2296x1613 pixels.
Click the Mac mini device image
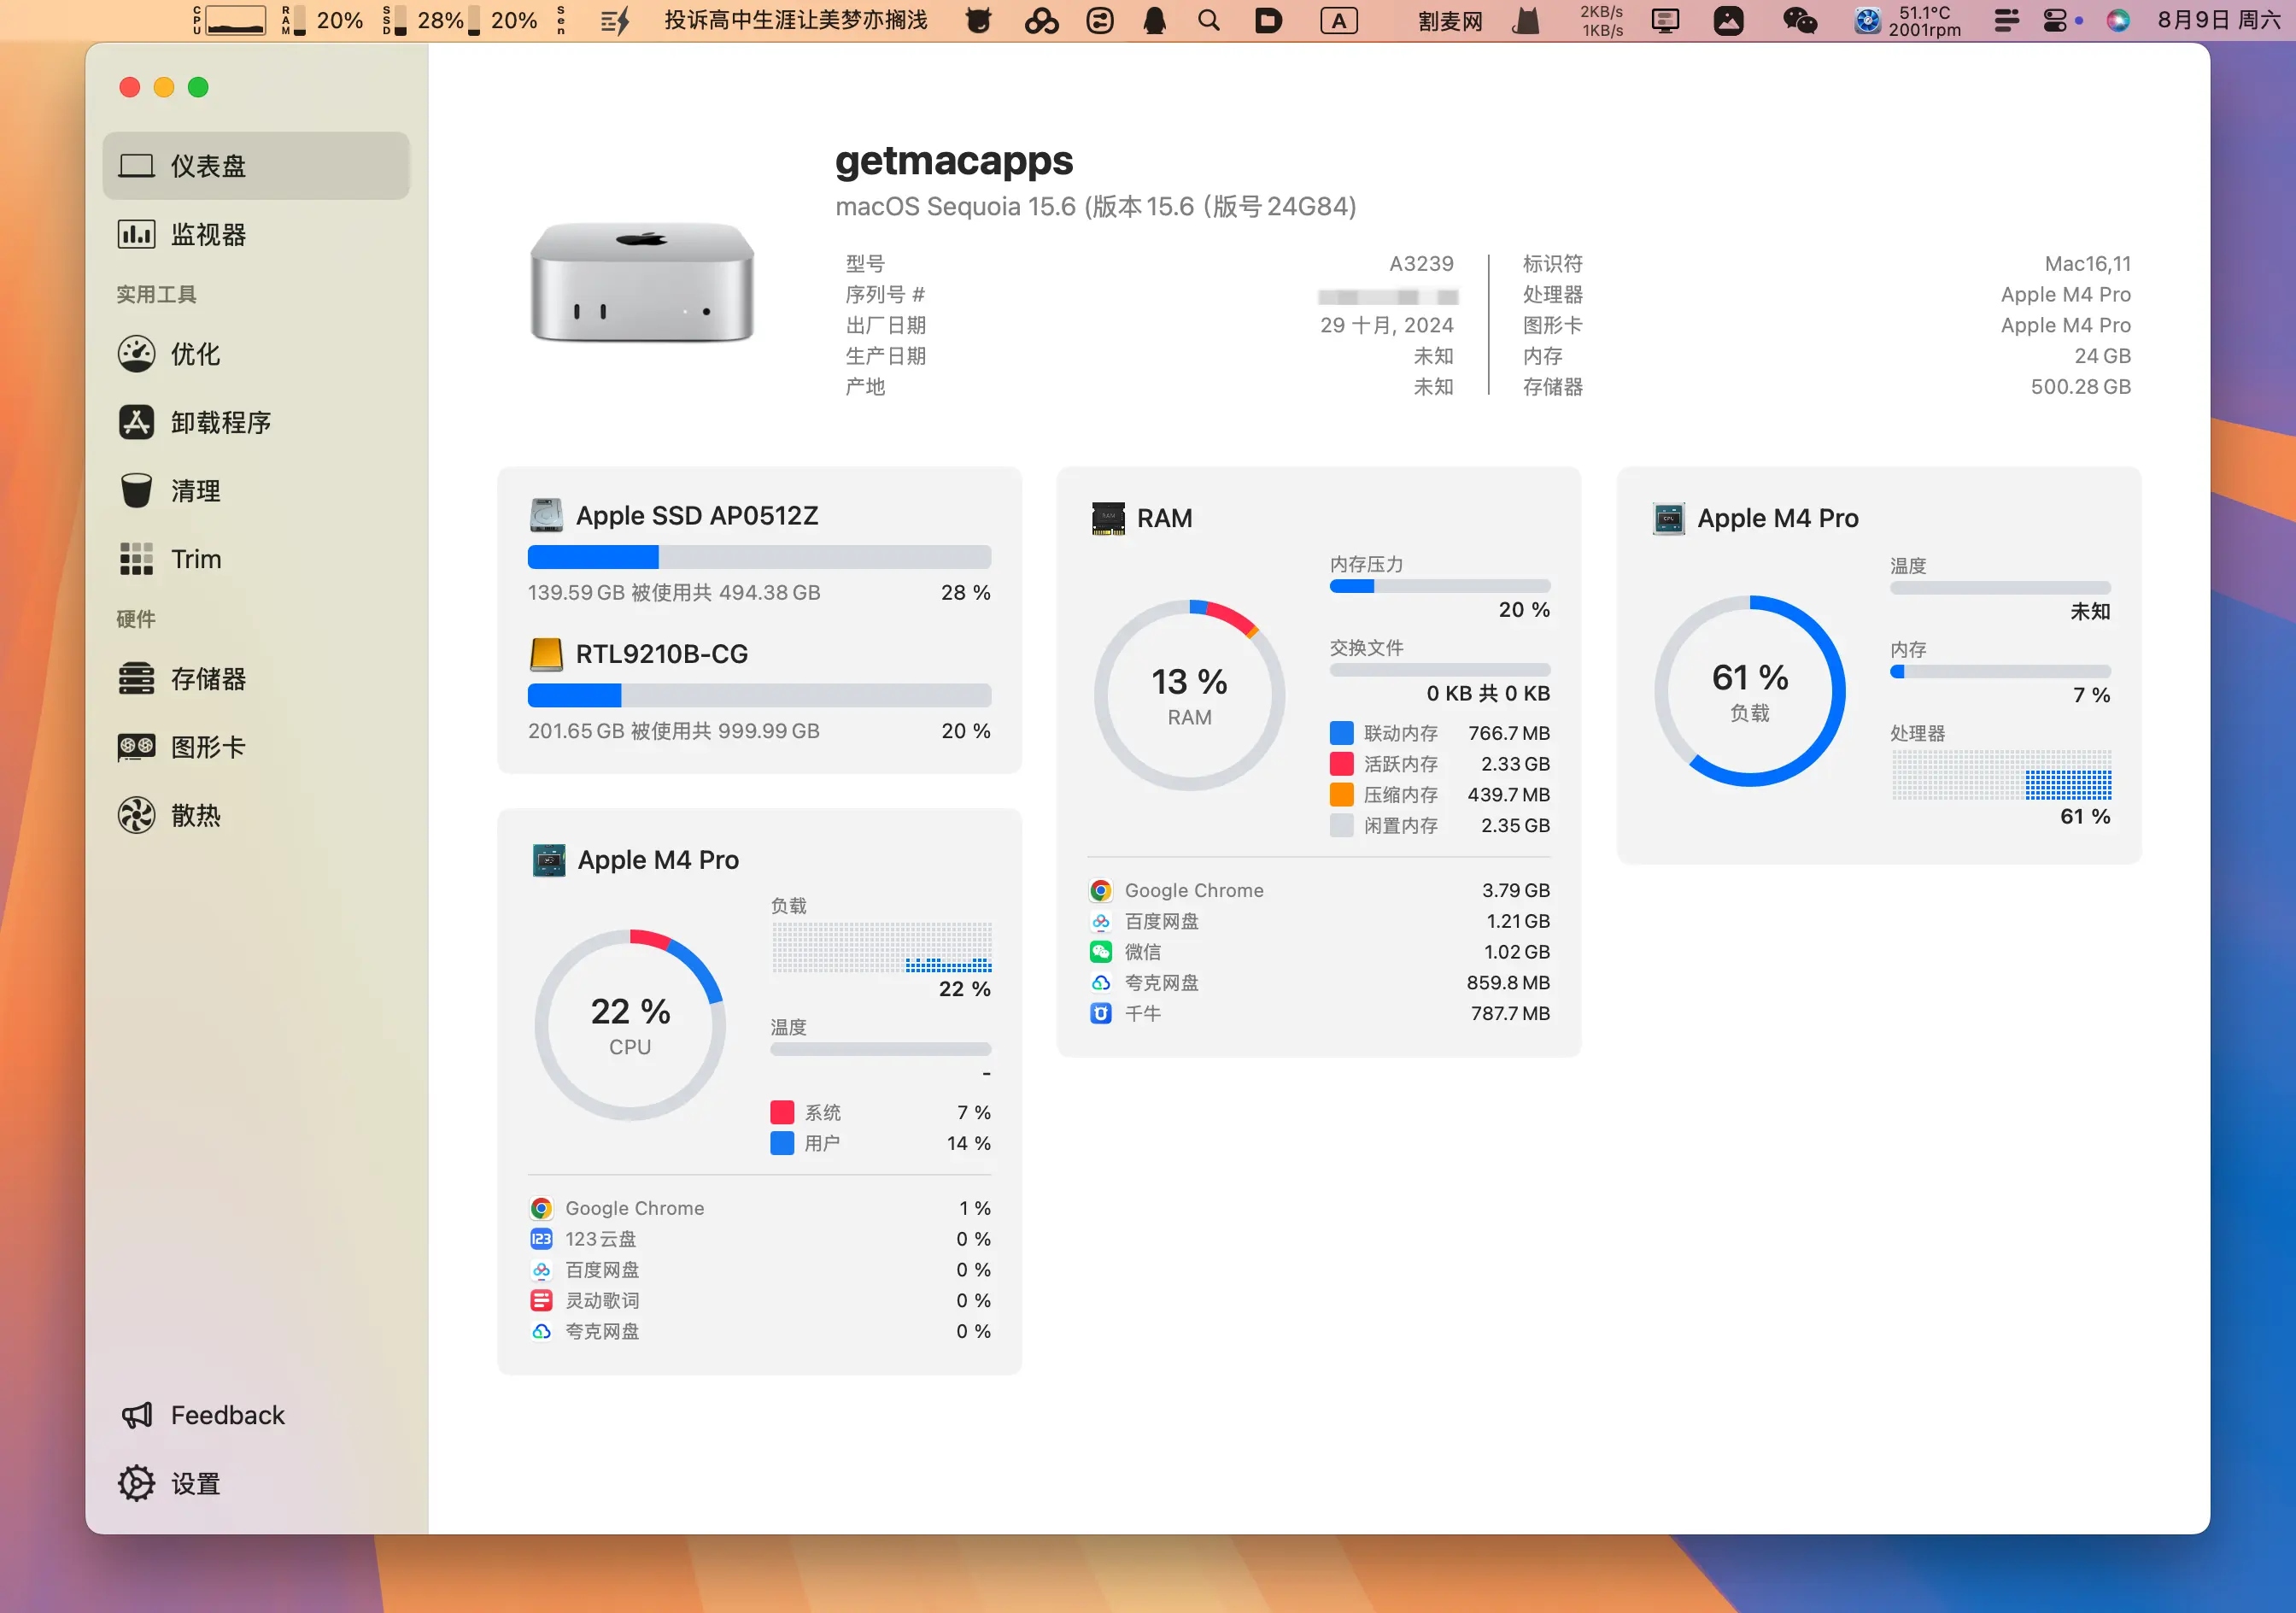641,283
